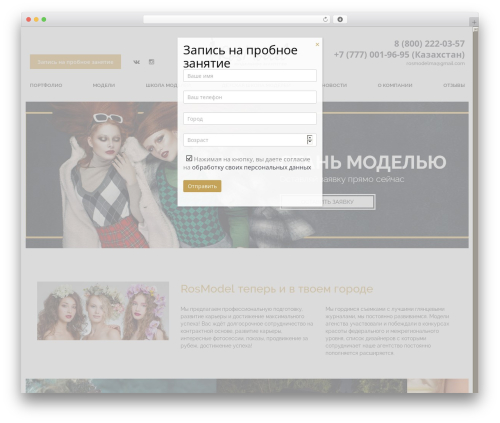Click the red close window button
Screen dimensions: 500x423
[29, 20]
